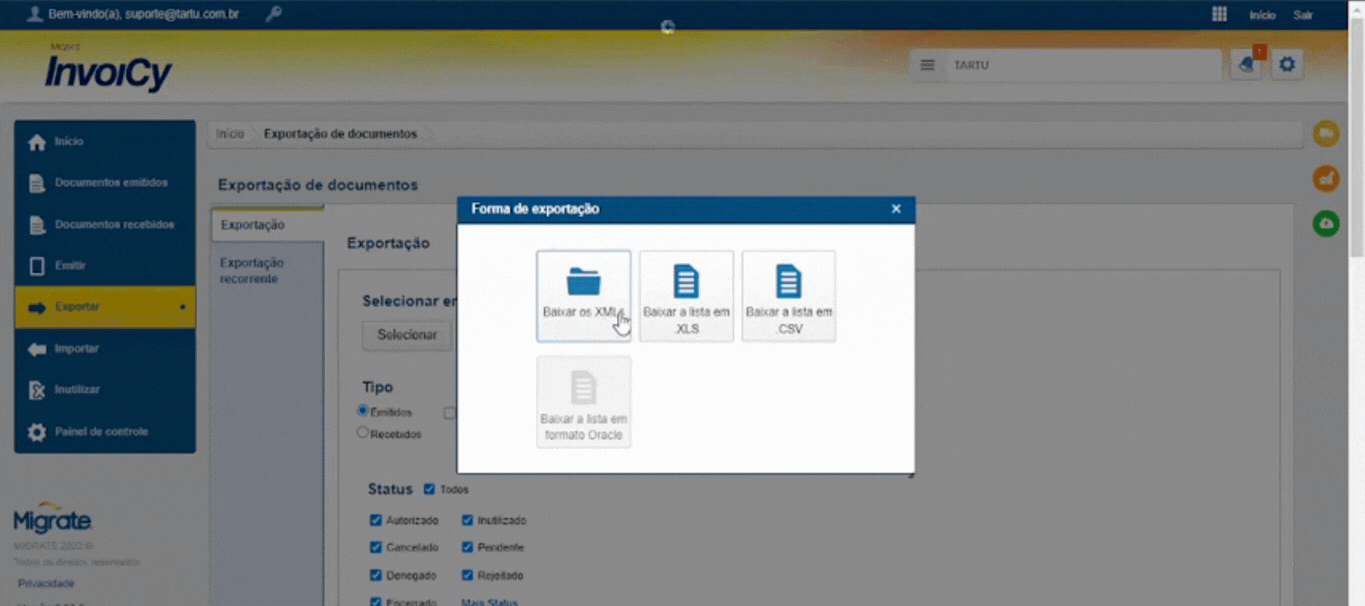Close the Forma de exportação dialog
Screen dimensions: 1365x606
click(896, 209)
